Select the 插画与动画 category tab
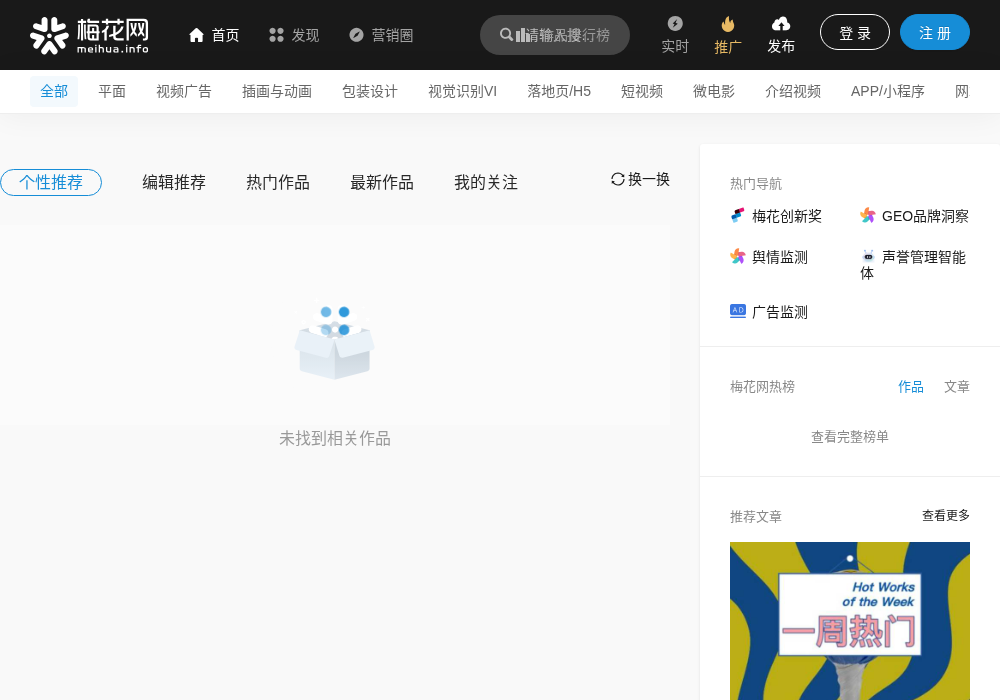 pyautogui.click(x=277, y=91)
